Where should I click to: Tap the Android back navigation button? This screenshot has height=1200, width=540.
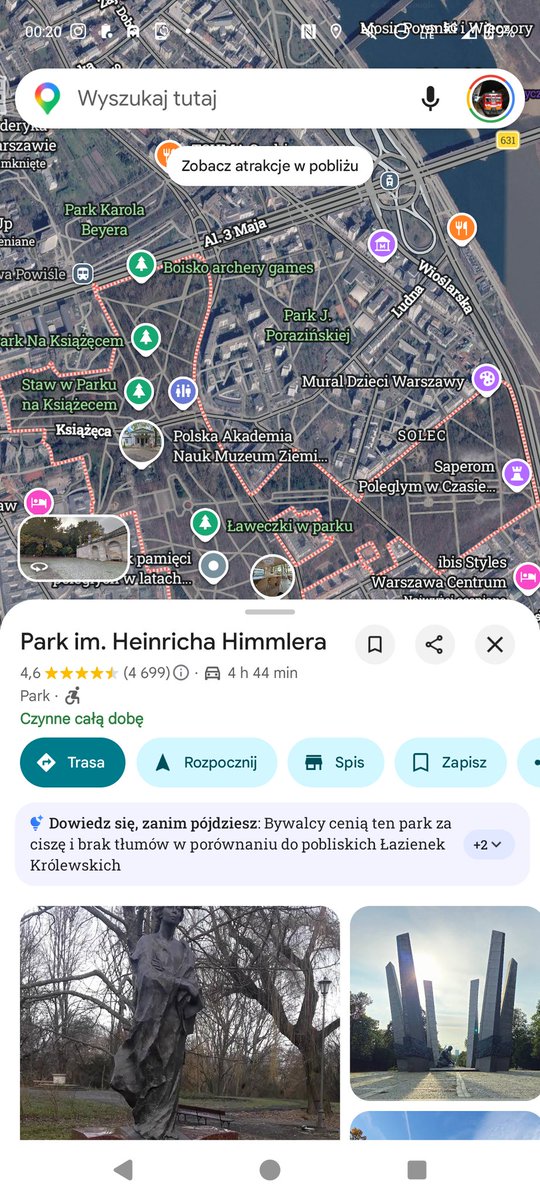pyautogui.click(x=123, y=1169)
